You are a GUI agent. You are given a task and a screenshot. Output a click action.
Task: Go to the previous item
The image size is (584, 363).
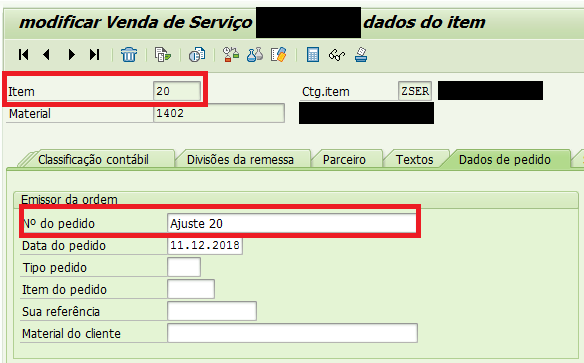(x=47, y=55)
